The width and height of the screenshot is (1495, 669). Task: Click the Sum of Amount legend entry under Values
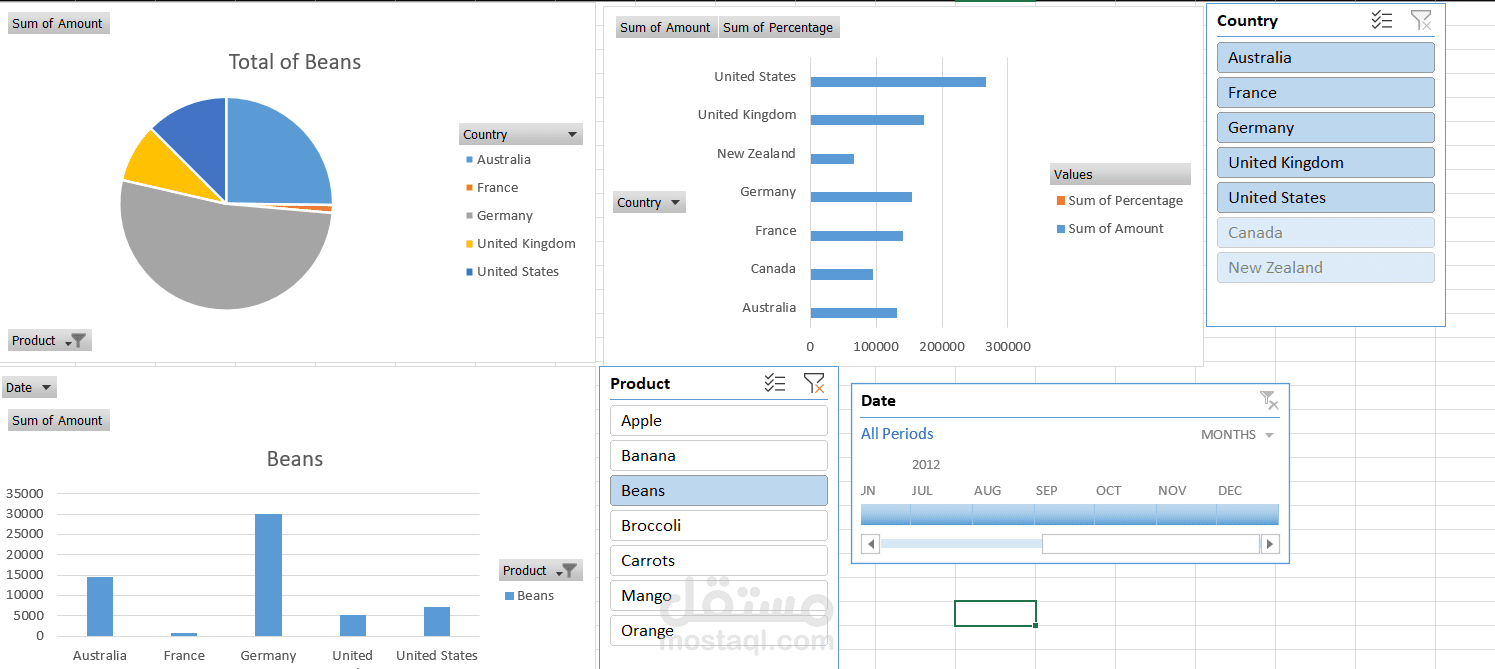1110,229
